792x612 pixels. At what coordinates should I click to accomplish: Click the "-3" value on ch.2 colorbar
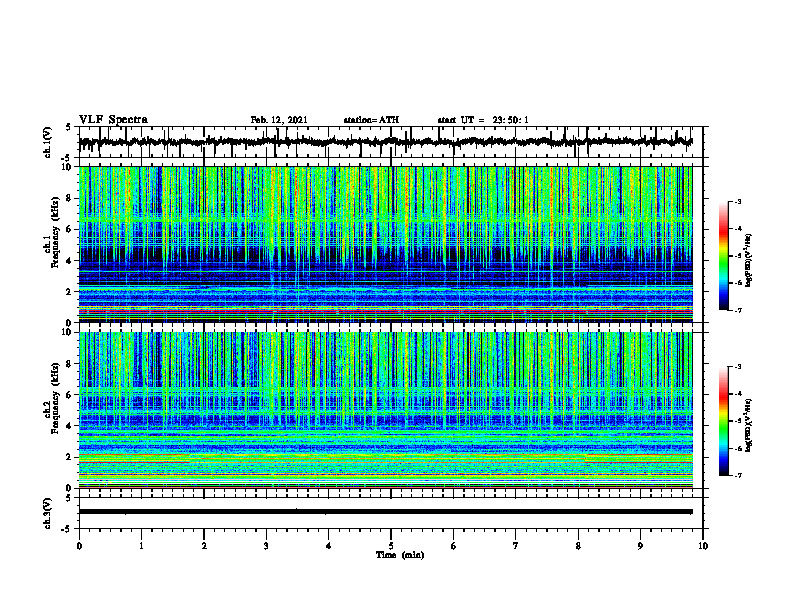[x=738, y=367]
